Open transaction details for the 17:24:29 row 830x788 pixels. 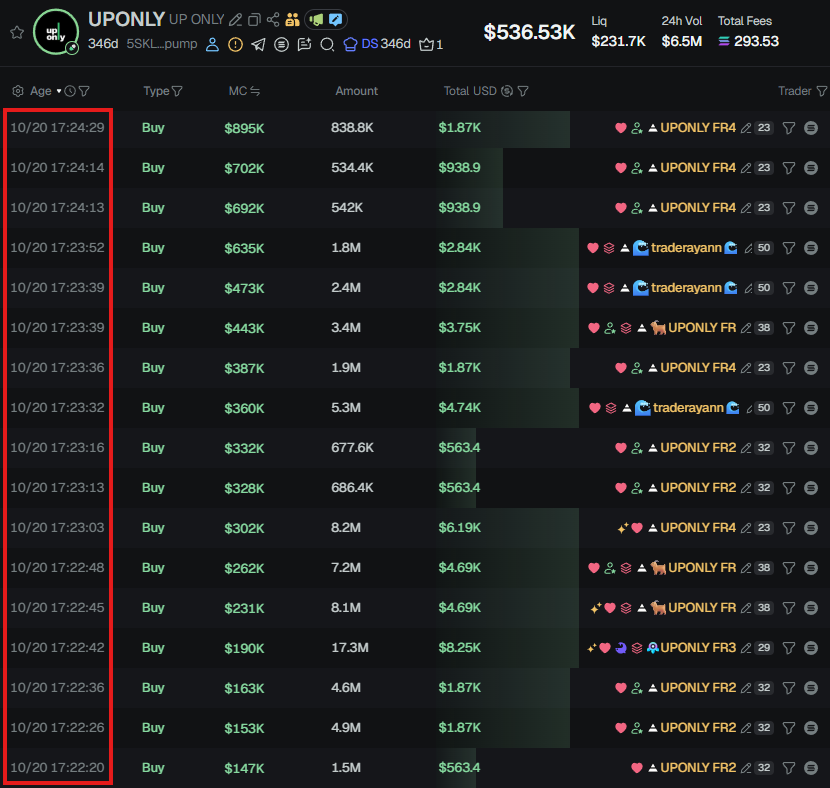point(811,128)
